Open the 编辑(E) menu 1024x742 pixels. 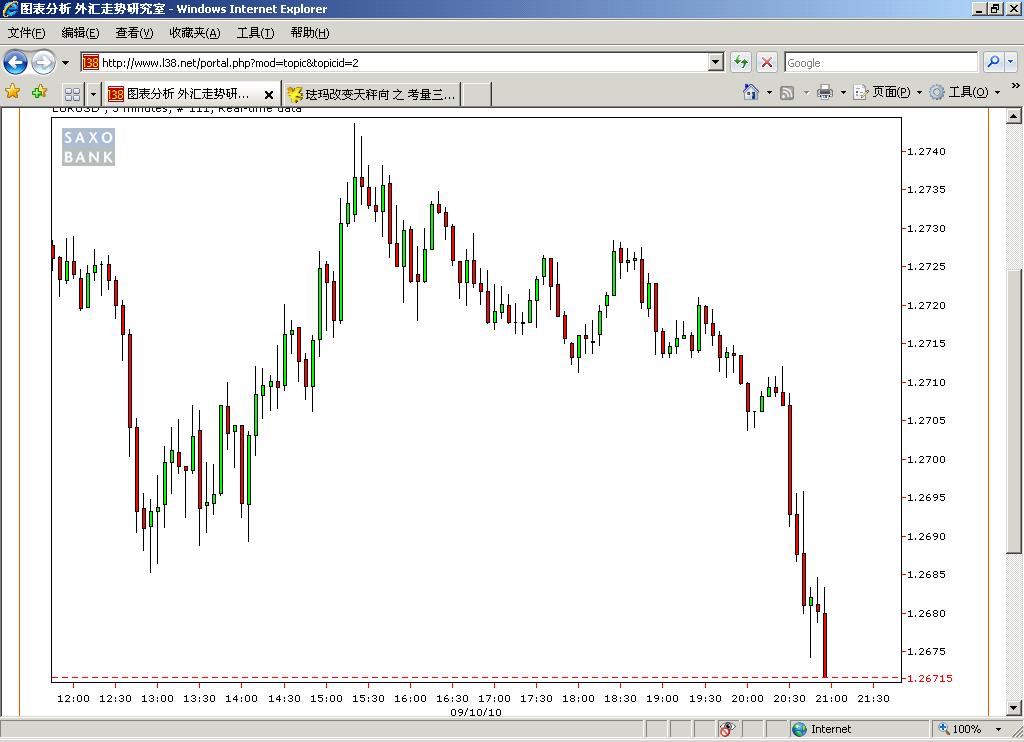(80, 33)
